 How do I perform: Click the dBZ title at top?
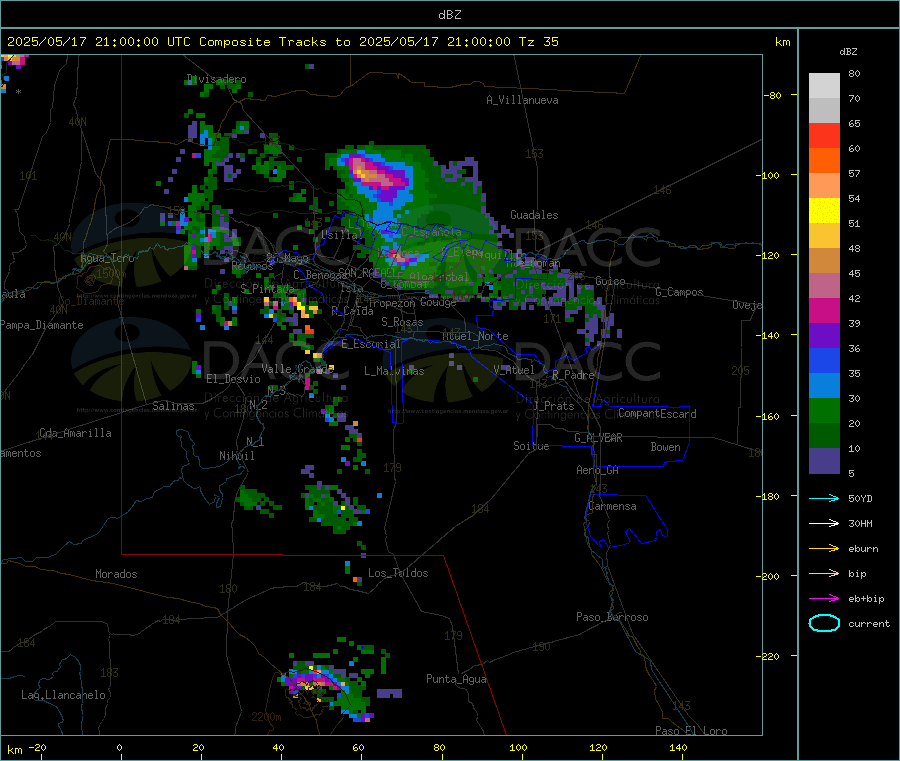pyautogui.click(x=449, y=15)
